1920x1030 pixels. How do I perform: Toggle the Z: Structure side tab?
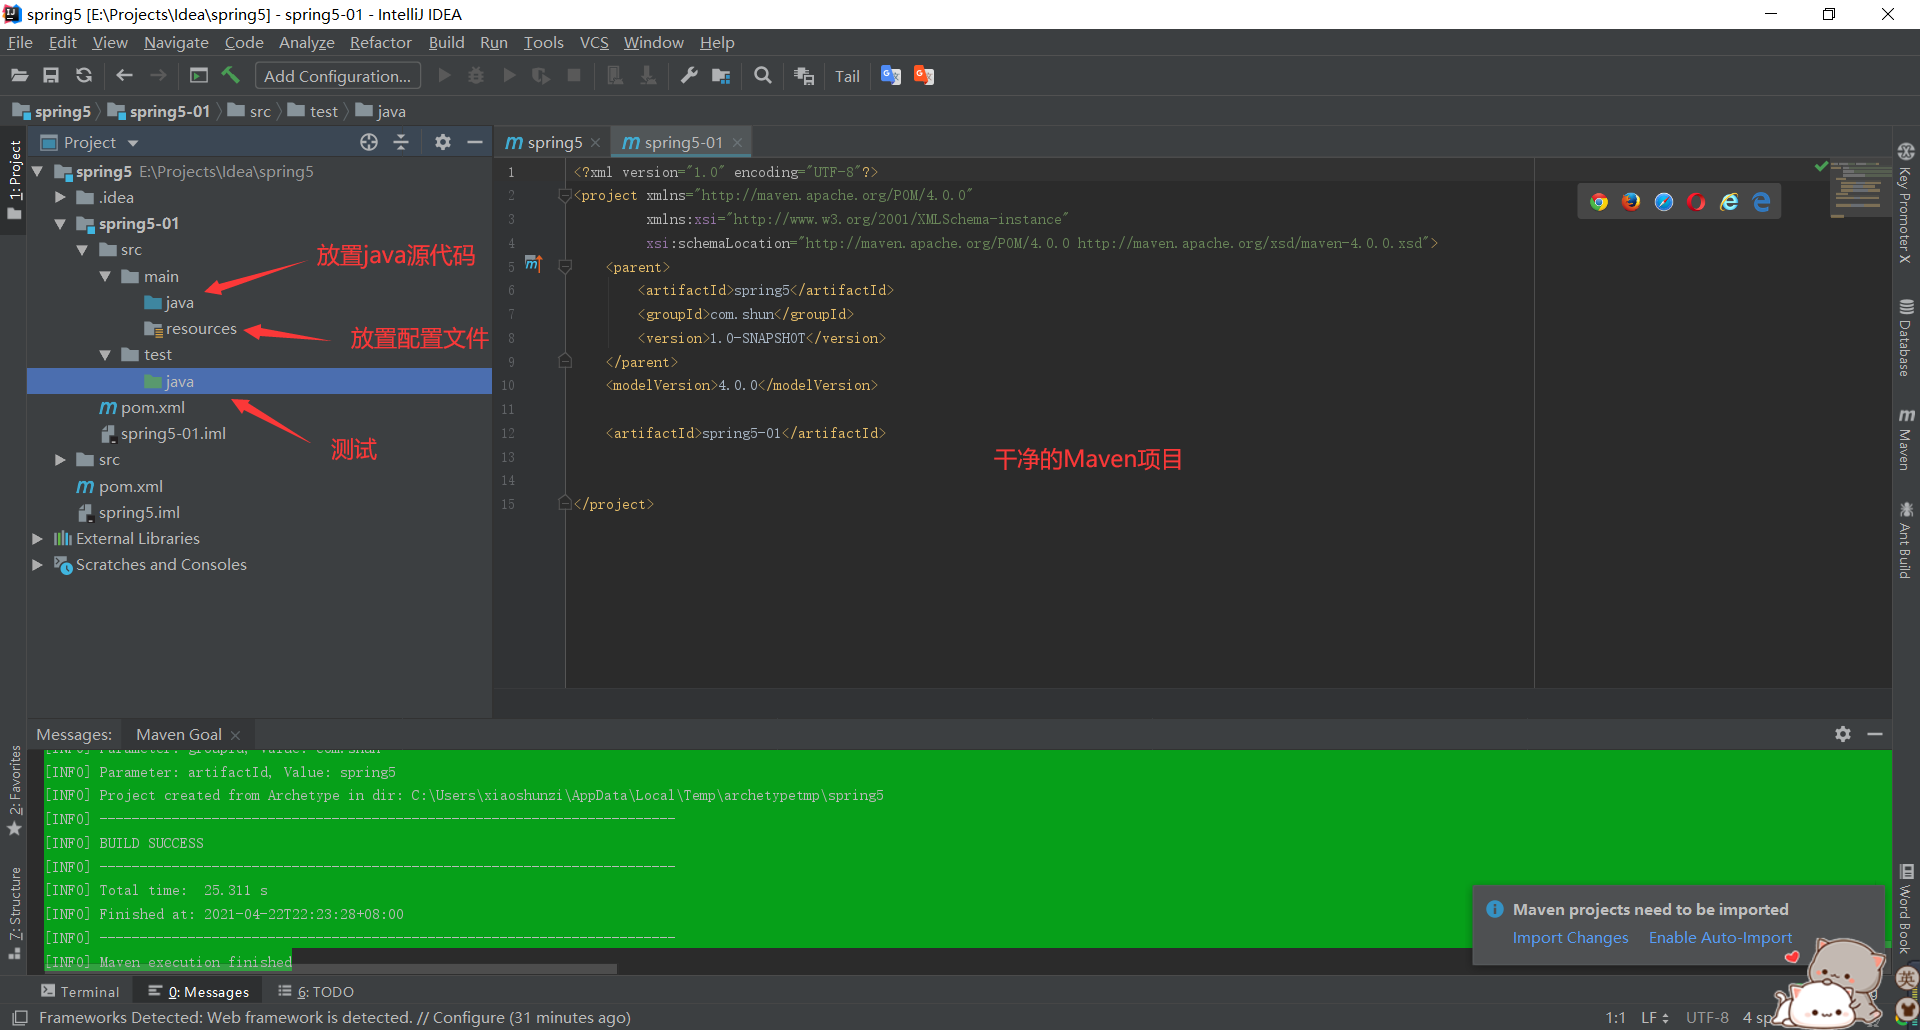[14, 913]
